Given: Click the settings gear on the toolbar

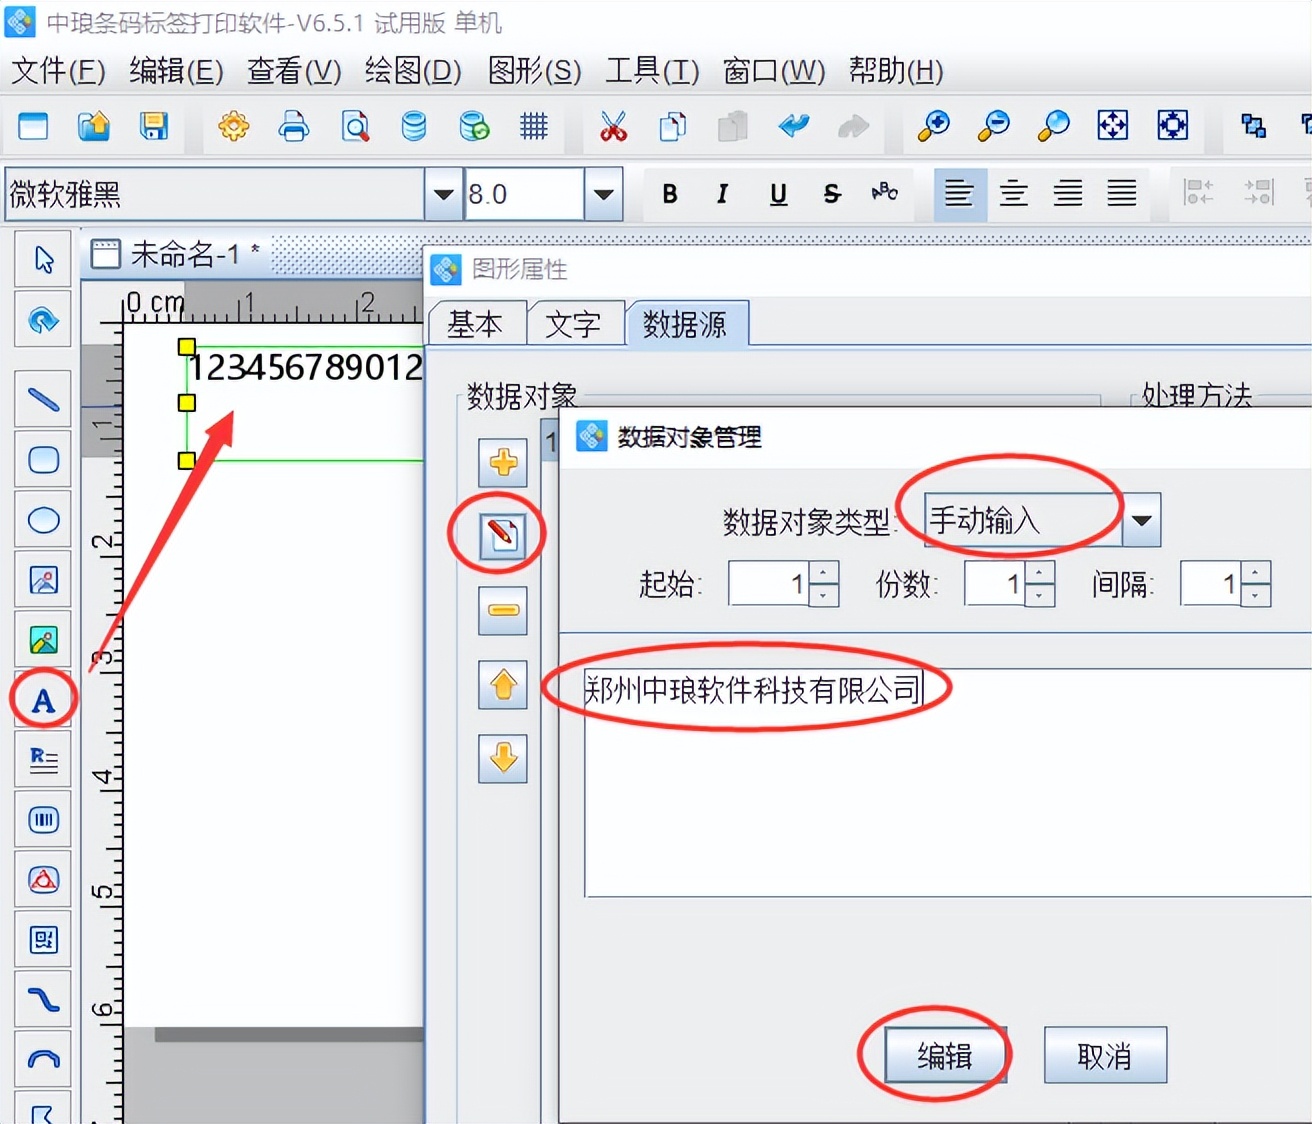Looking at the screenshot, I should coord(233,127).
